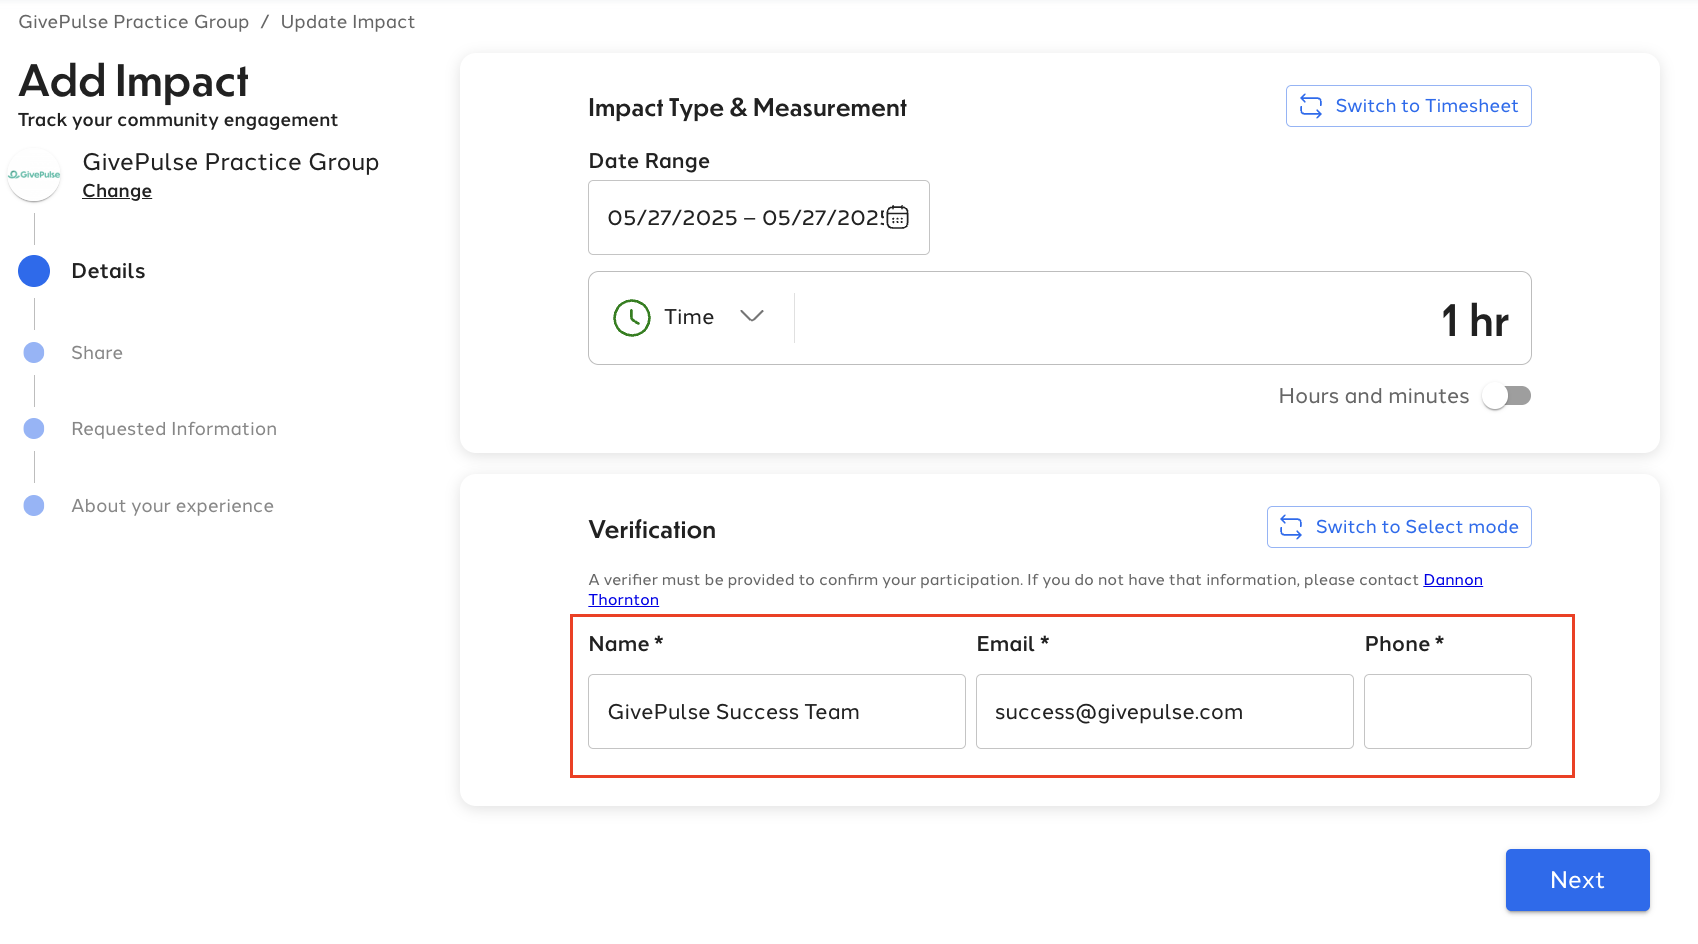Click the Update Impact breadcrumb
The image size is (1698, 944).
348,22
